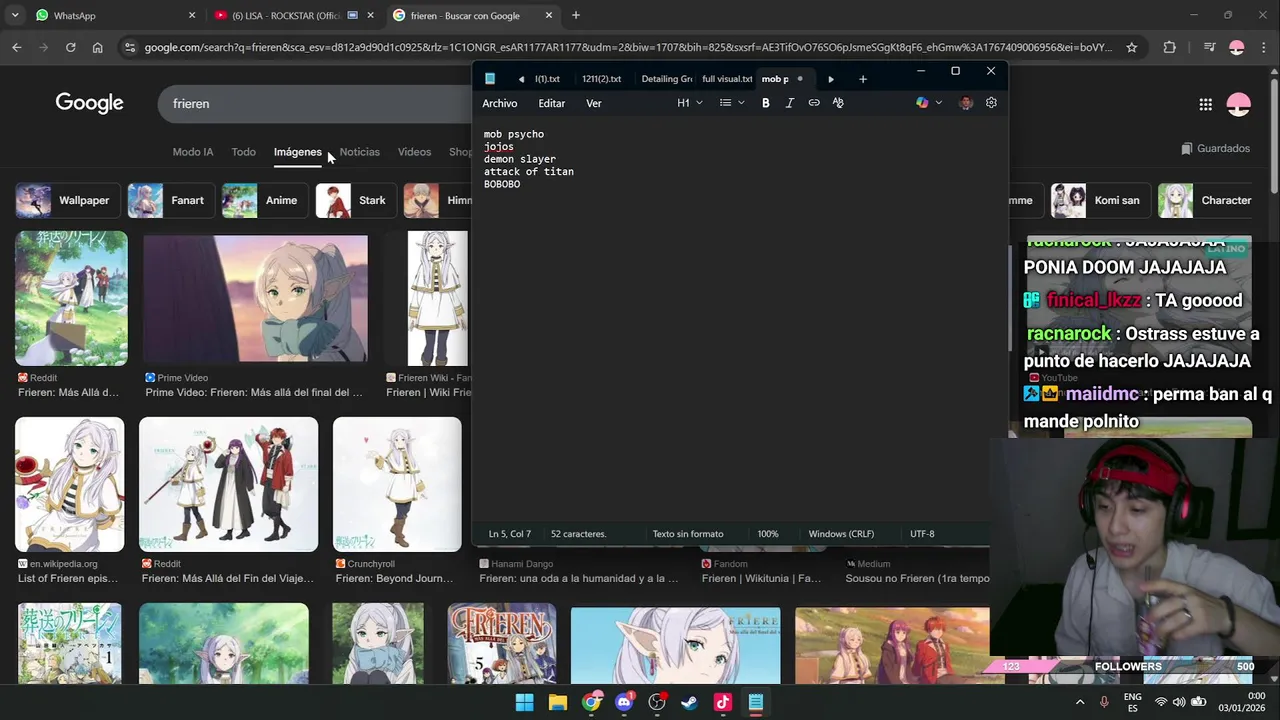1280x720 pixels.
Task: Close the WhatsApp browser tab
Action: pos(192,16)
